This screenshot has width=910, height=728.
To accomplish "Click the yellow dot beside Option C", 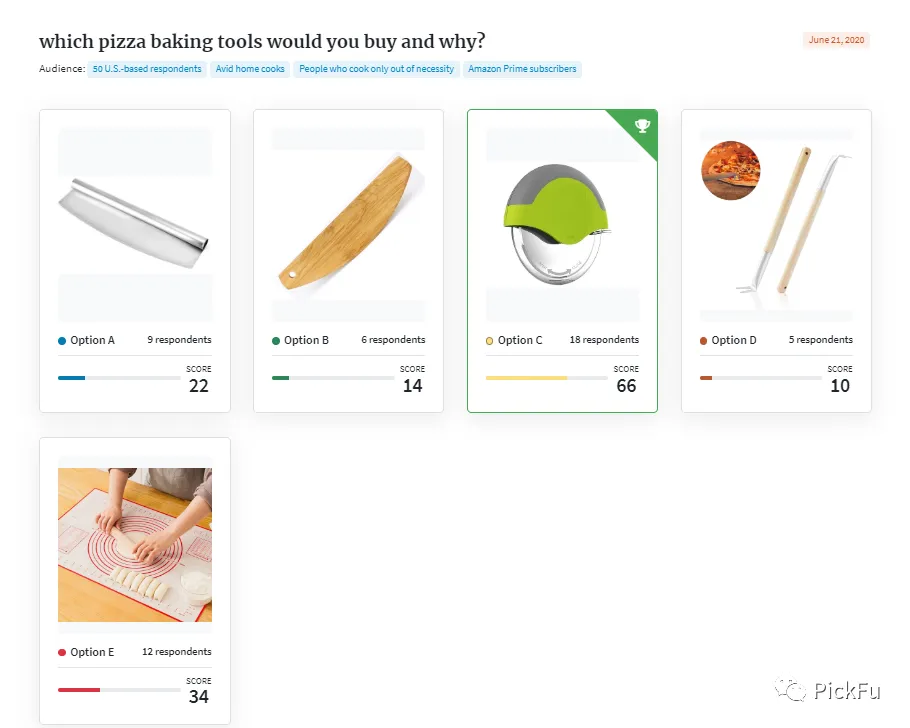I will click(490, 341).
